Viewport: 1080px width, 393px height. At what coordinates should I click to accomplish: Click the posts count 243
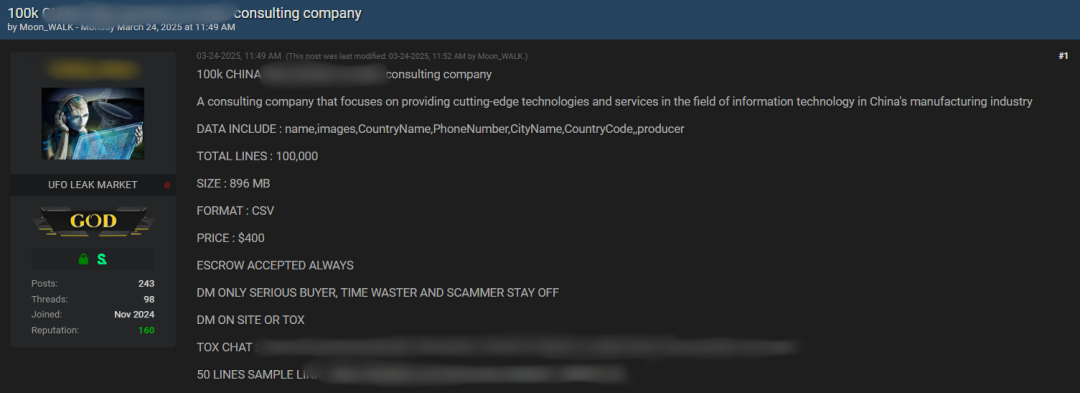[x=146, y=284]
